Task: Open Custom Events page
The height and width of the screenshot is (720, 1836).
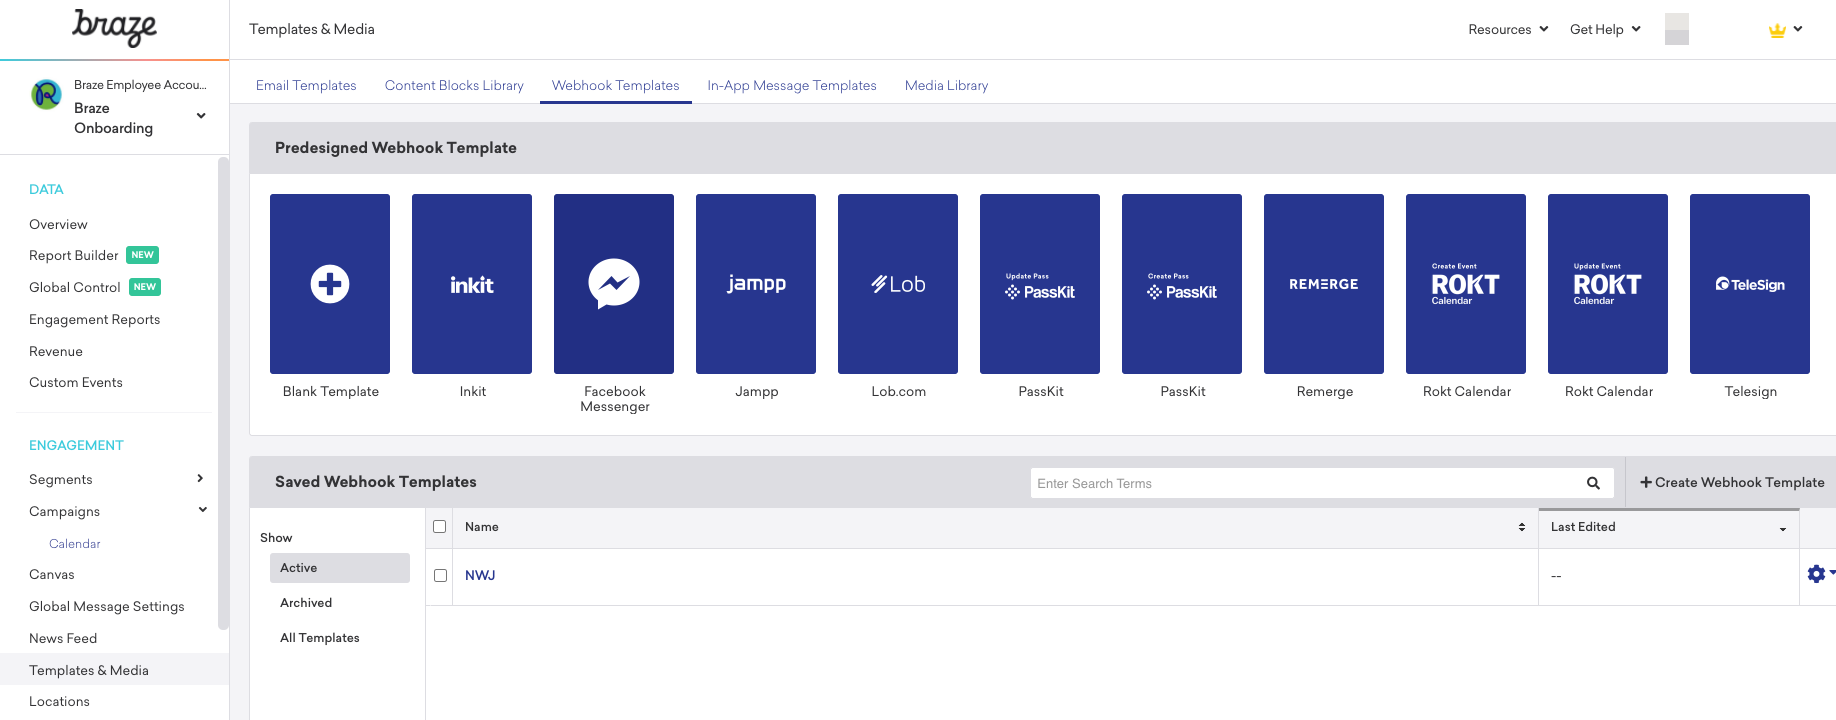Action: [x=76, y=382]
